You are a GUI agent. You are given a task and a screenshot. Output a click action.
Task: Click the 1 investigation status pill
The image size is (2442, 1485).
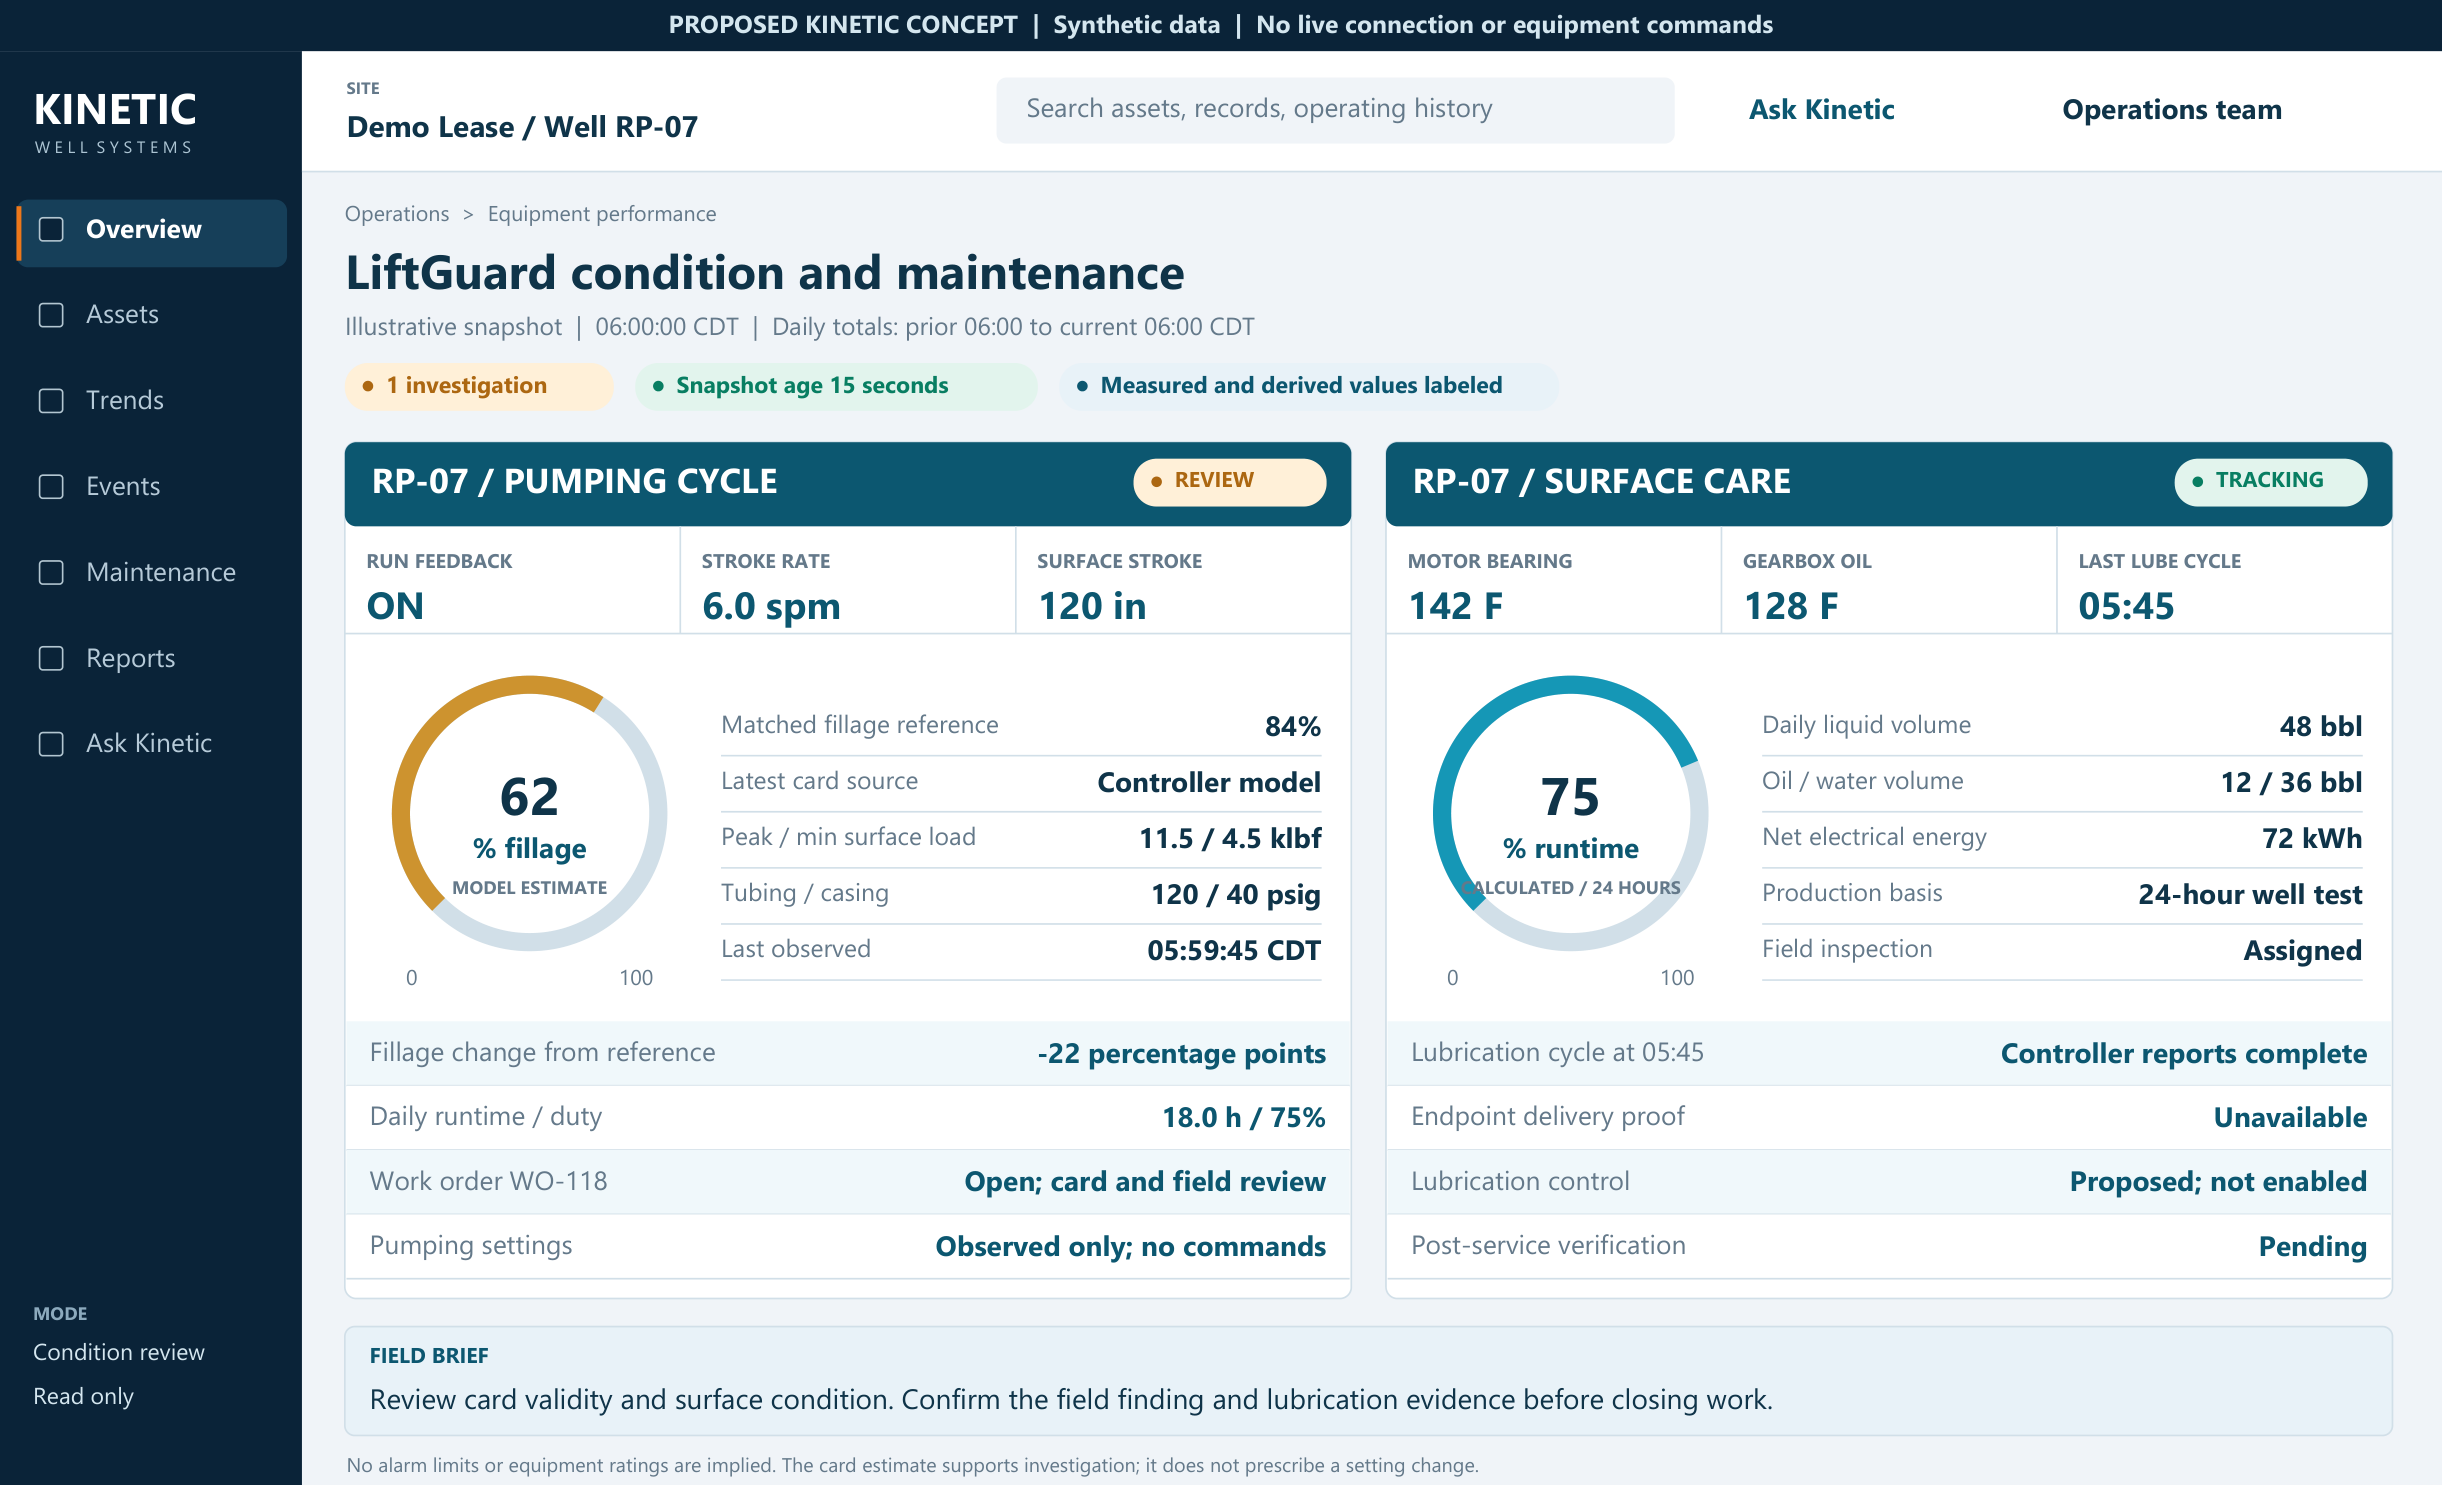[479, 386]
